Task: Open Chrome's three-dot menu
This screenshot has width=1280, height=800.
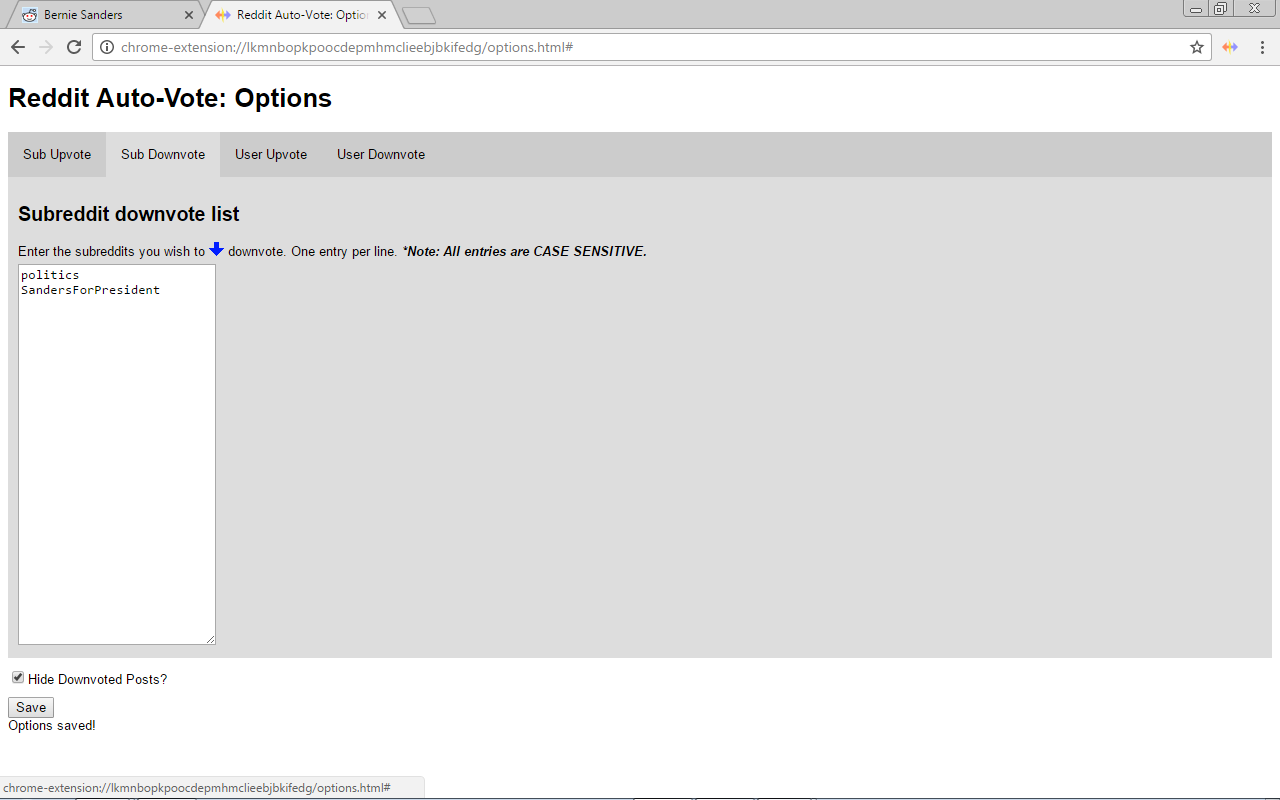Action: [1262, 47]
